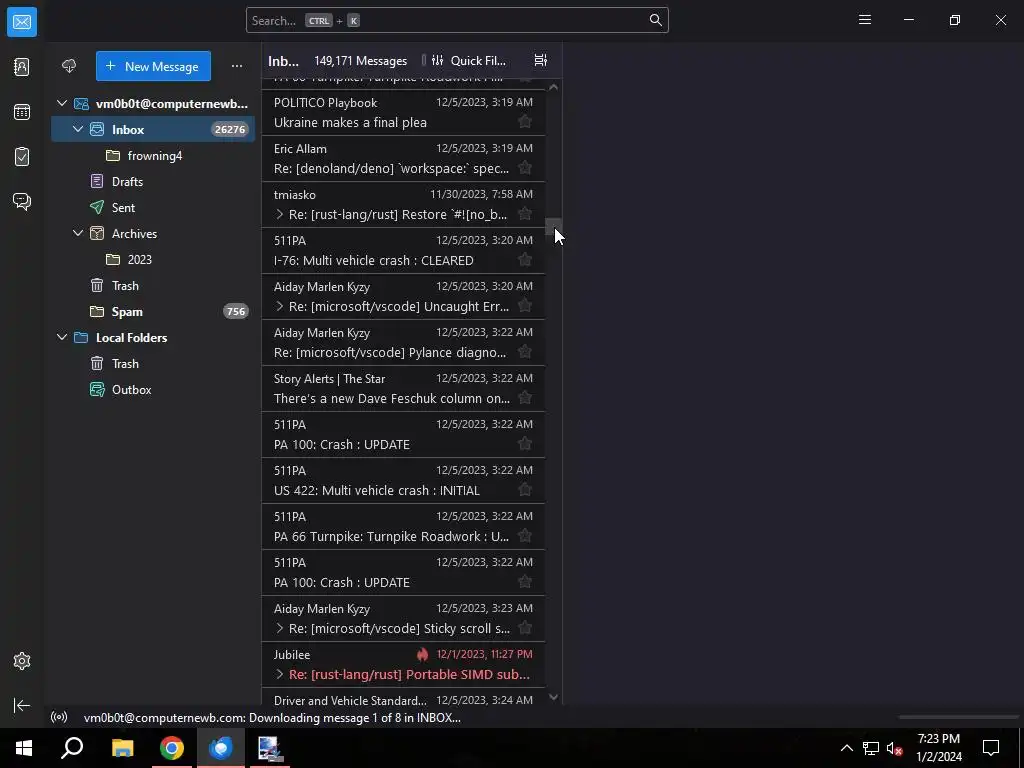Viewport: 1024px width, 768px height.
Task: Open POLITICO Playbook message
Action: [x=404, y=112]
